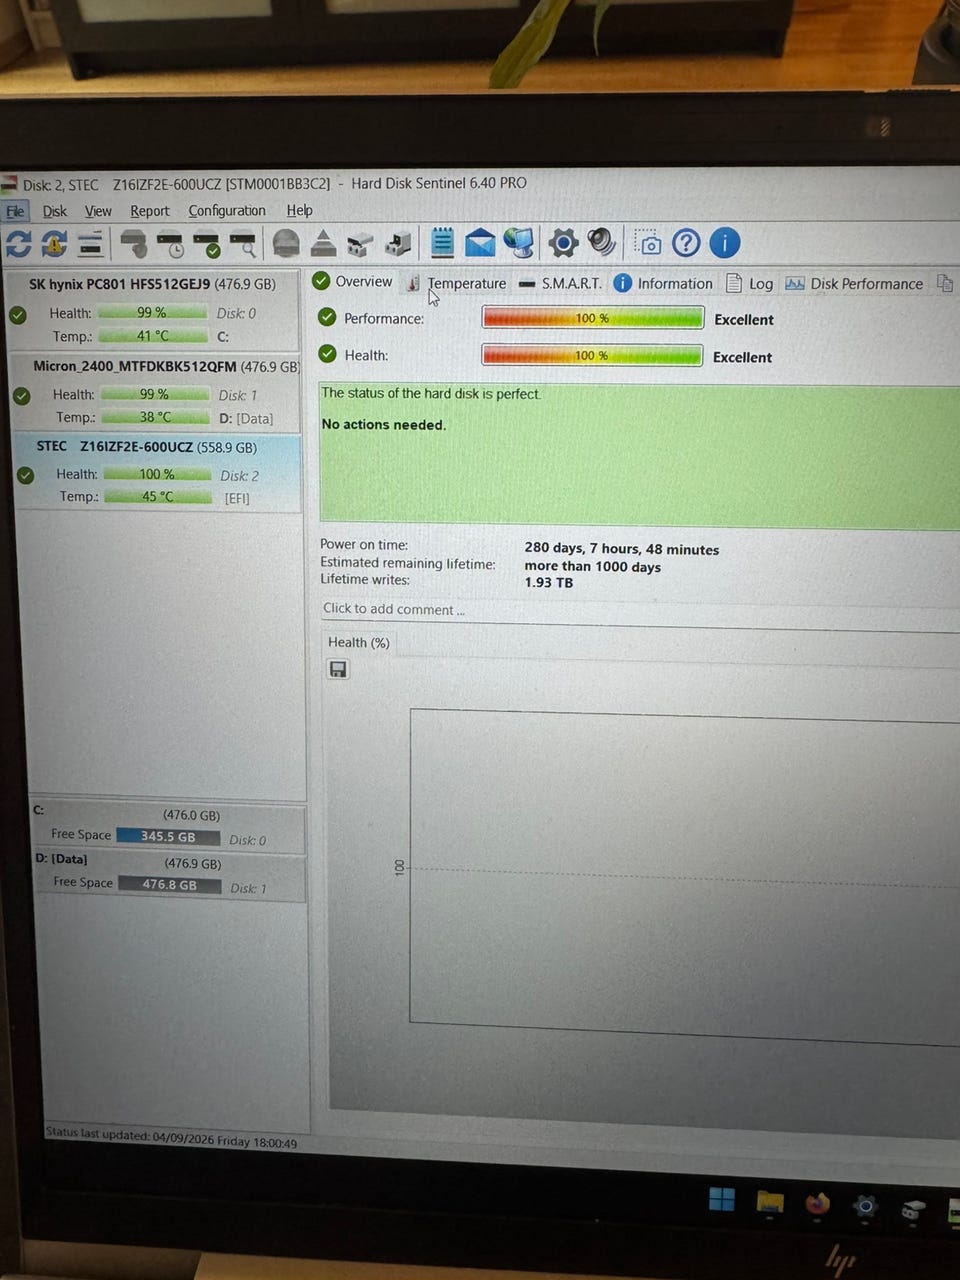Click the STEC 45 °C temperature bar
Viewport: 960px width, 1280px height.
click(x=158, y=496)
